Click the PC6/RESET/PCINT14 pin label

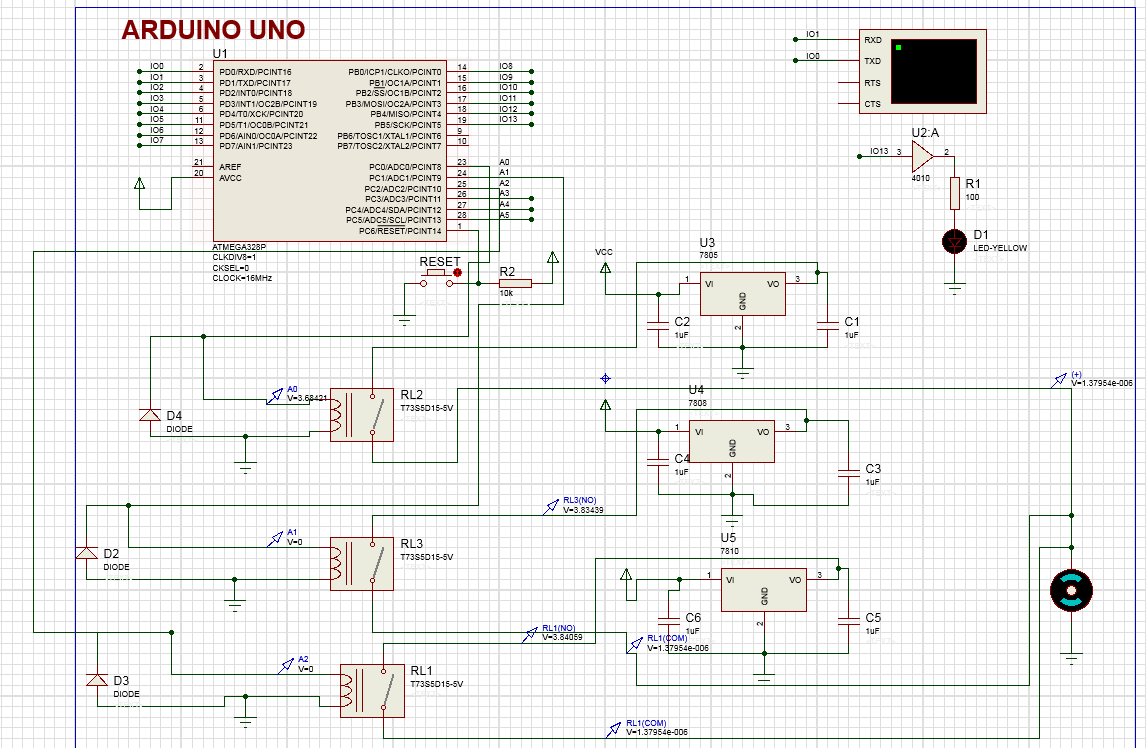(x=400, y=231)
